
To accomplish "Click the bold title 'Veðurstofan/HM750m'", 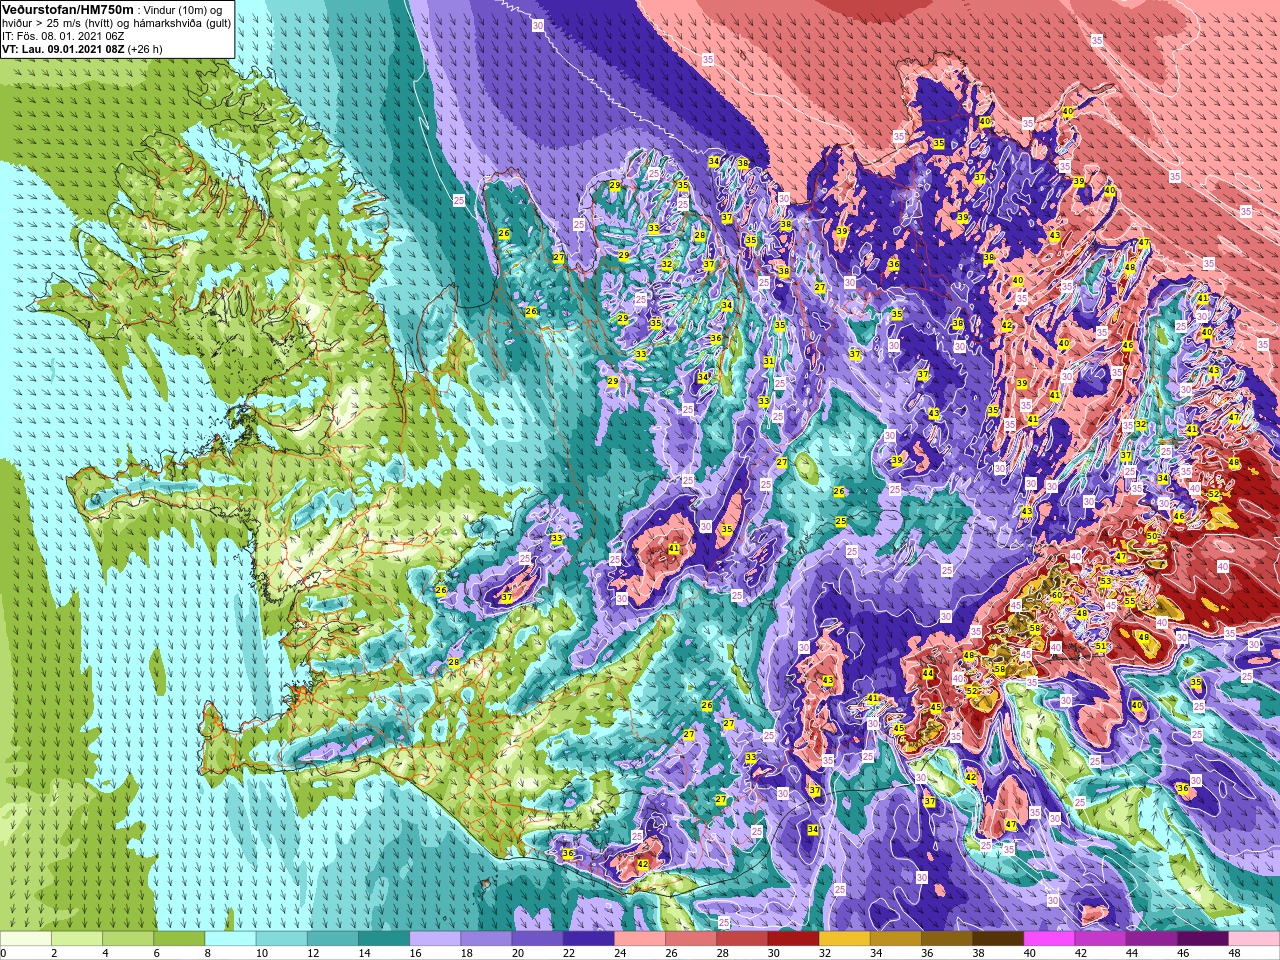I will point(68,9).
